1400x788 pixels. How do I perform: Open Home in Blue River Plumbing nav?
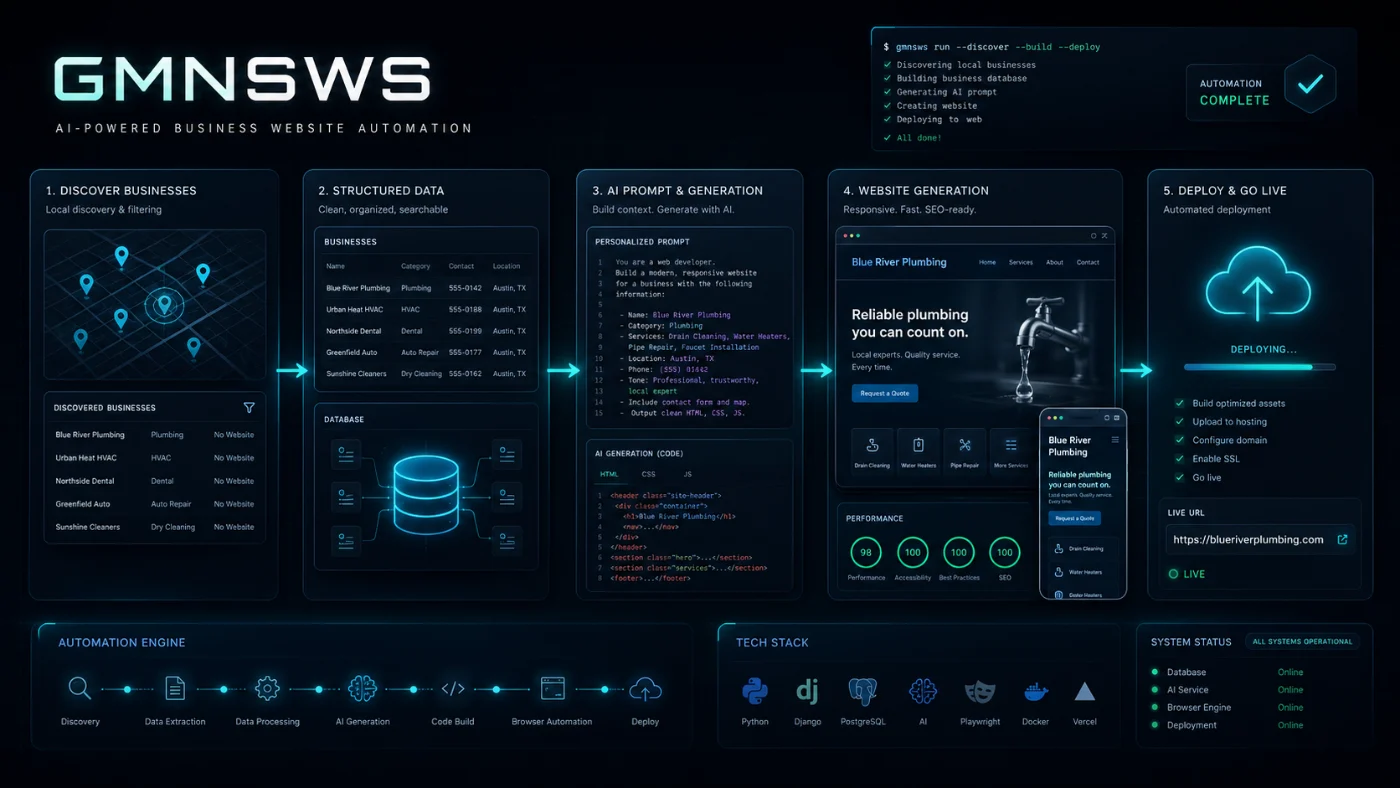(x=987, y=262)
